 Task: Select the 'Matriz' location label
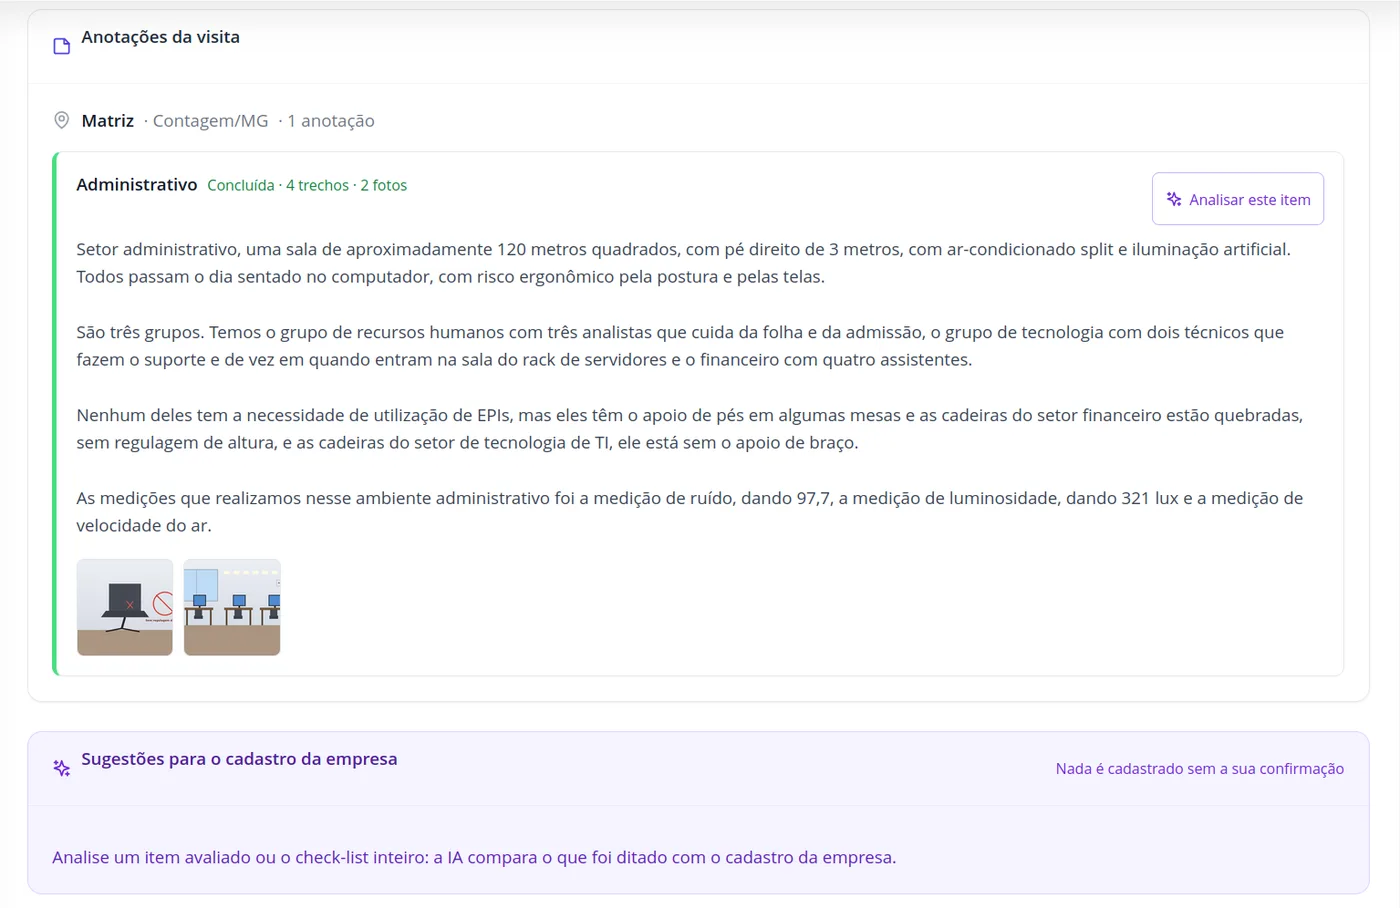[108, 121]
